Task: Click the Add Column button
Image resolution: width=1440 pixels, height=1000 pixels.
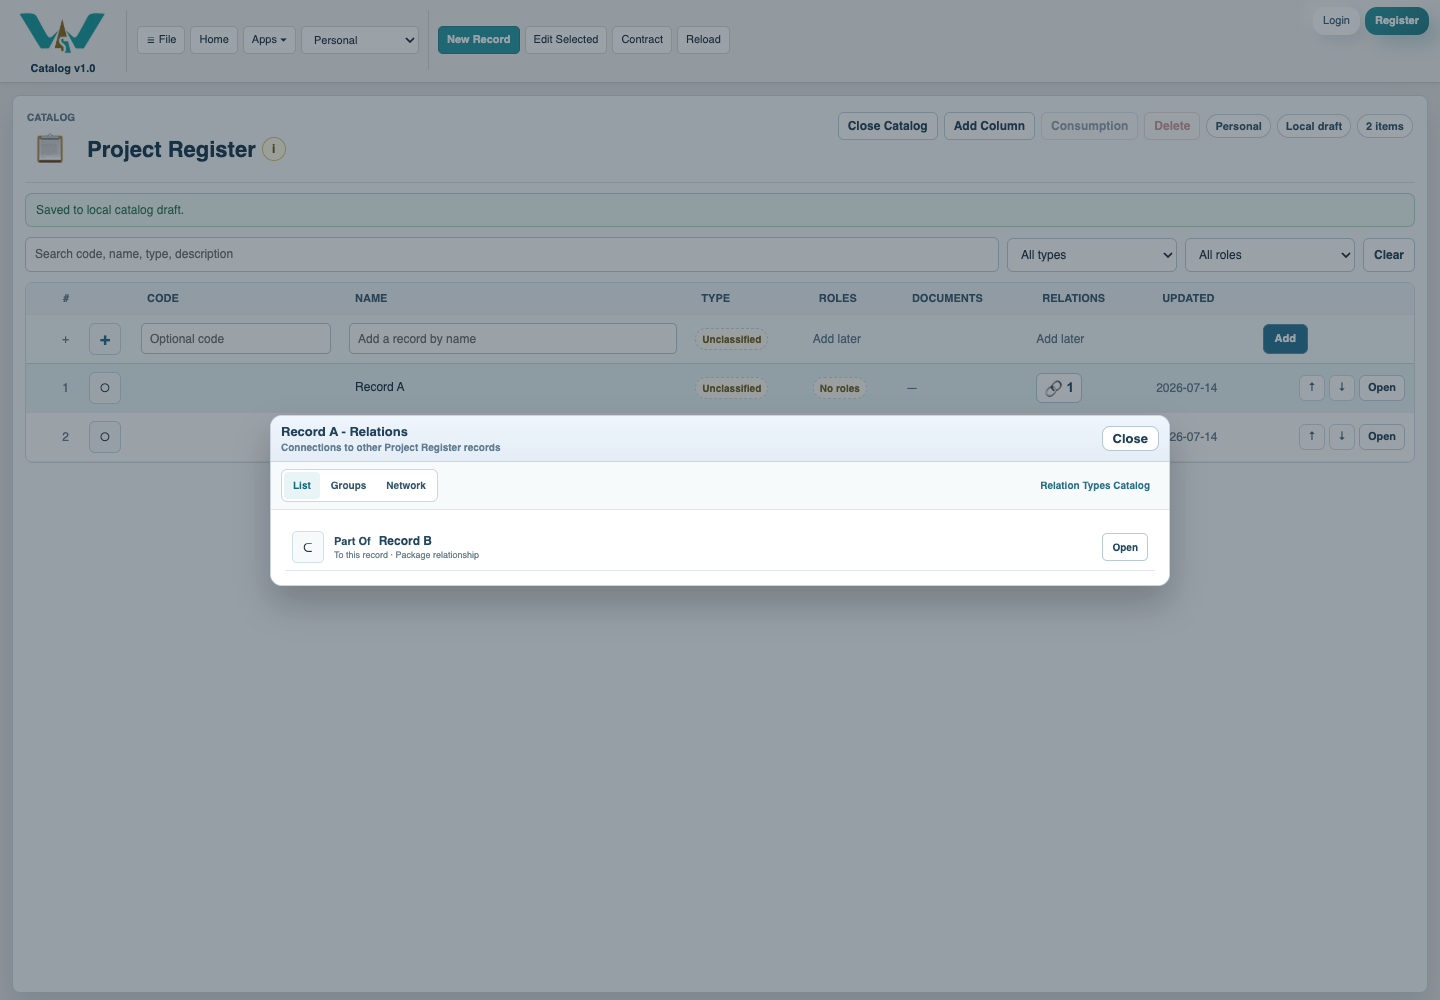Action: (x=989, y=126)
